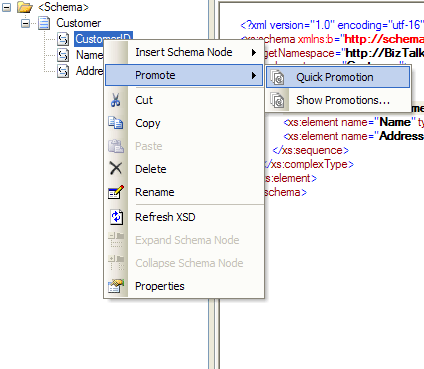The image size is (424, 369).
Task: Click the Rename pencil icon
Action: (x=116, y=192)
